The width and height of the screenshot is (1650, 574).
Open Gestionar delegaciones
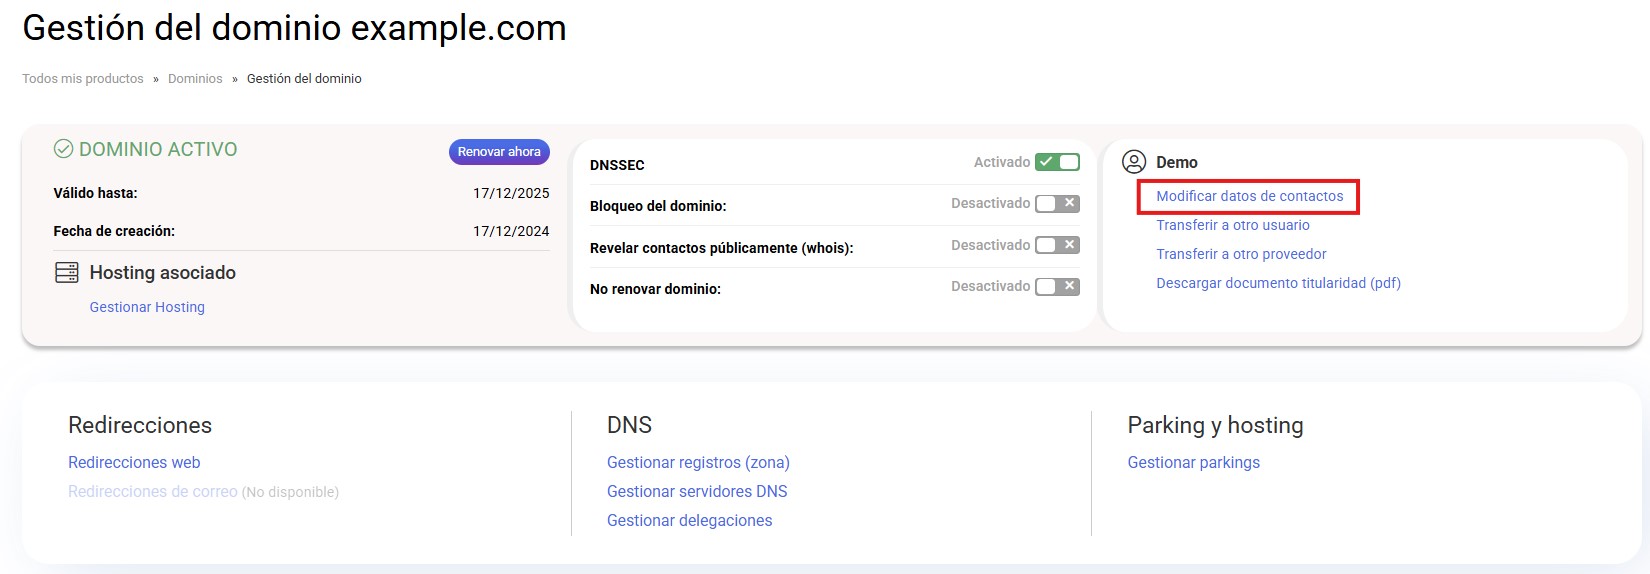pos(689,521)
